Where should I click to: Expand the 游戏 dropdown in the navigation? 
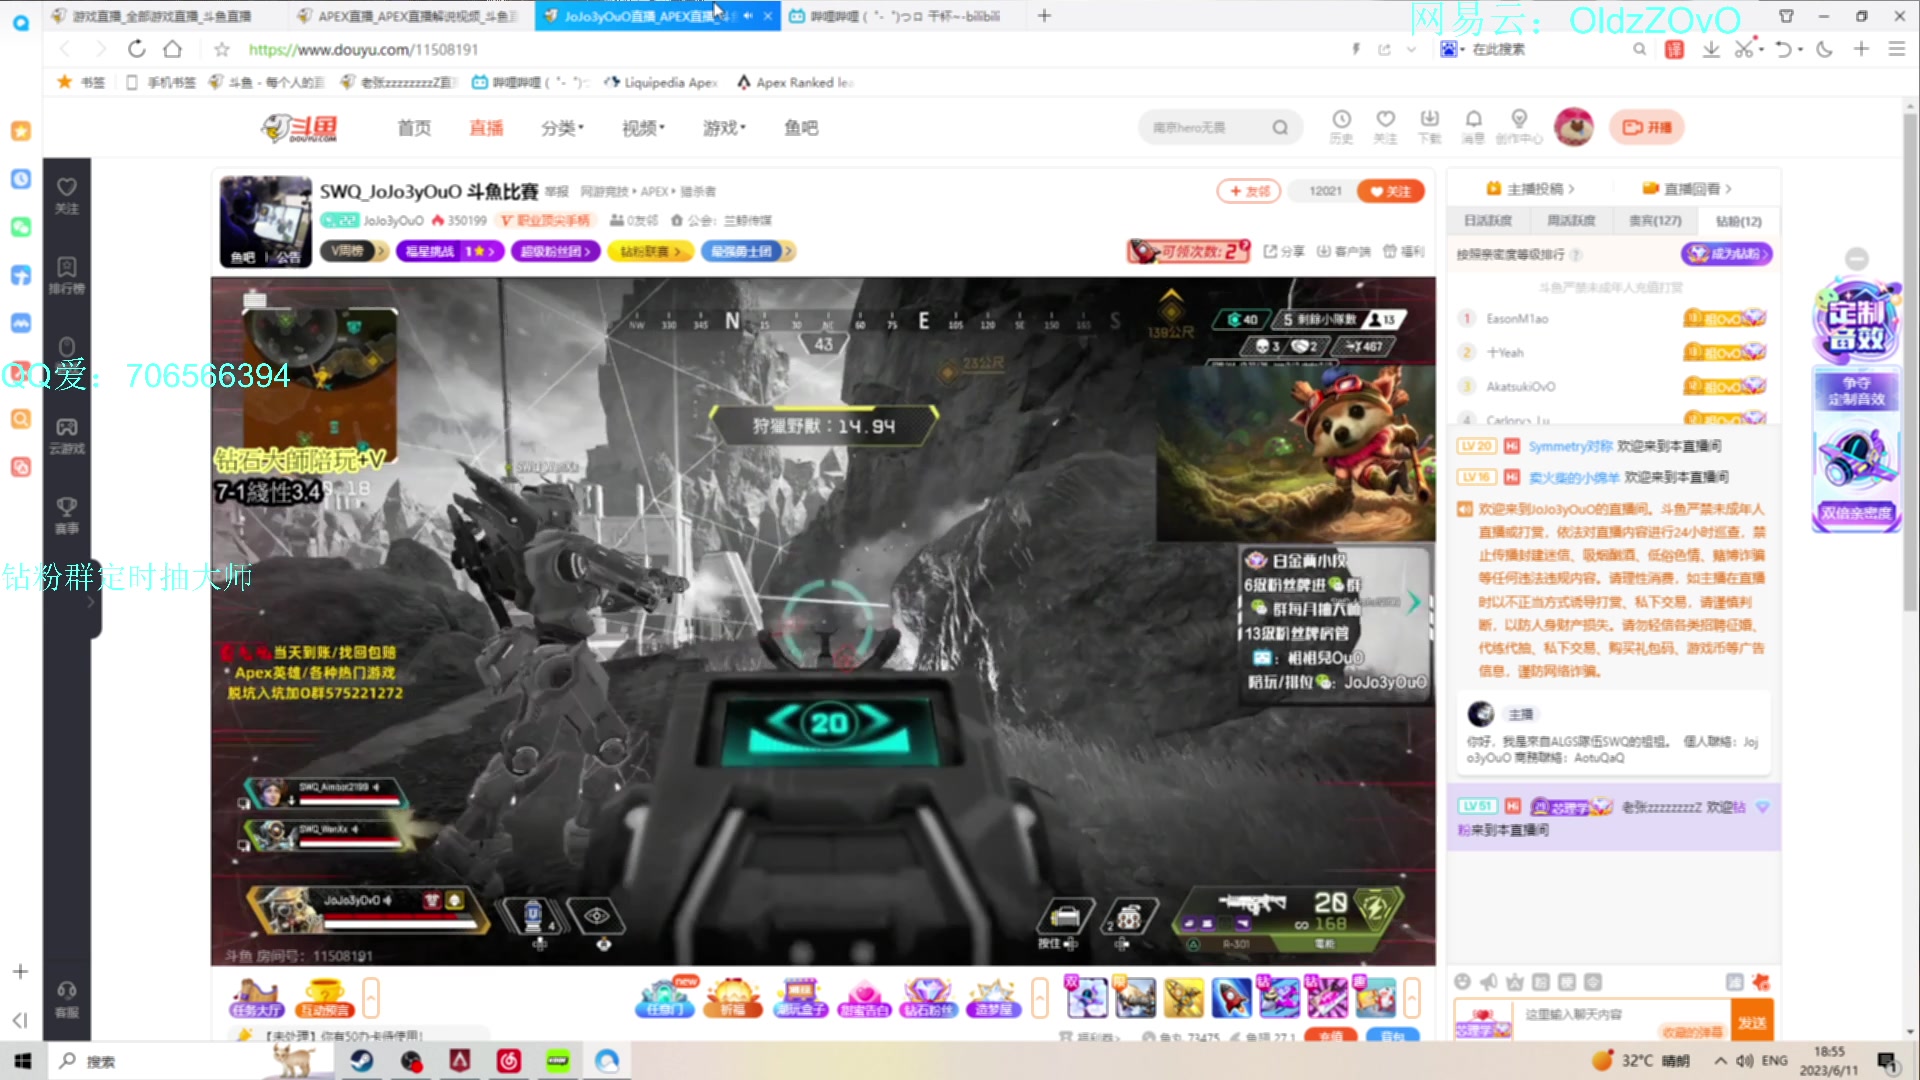724,128
